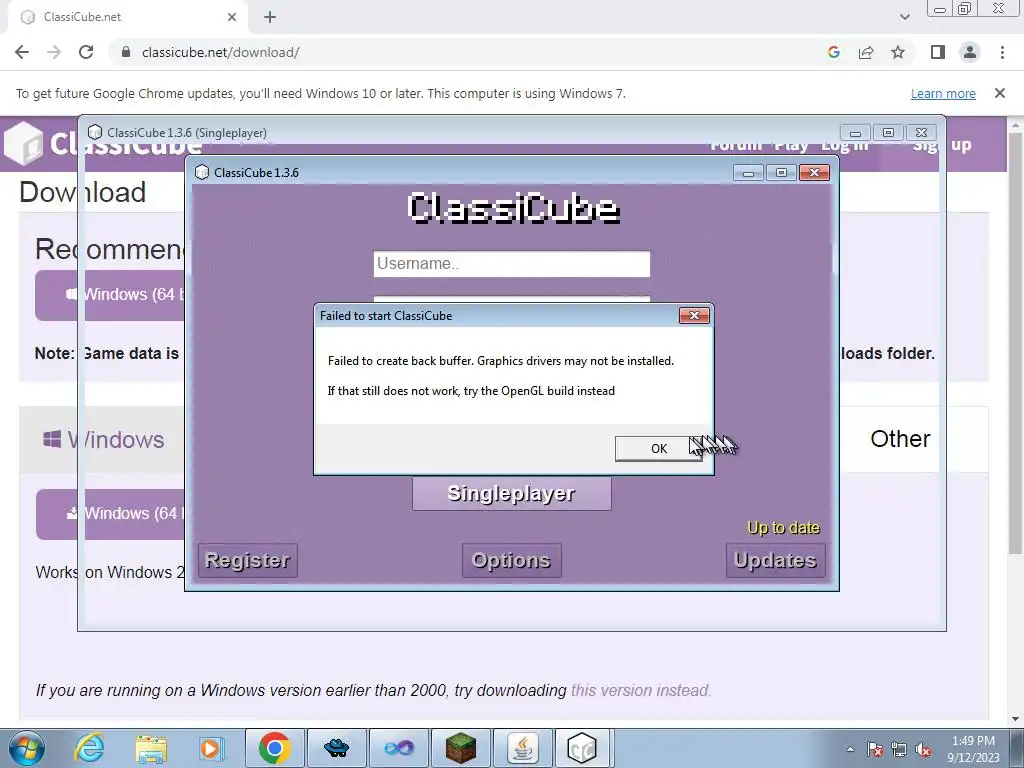Click ClassiCube site logo in page header
1024x768 pixels.
(x=39, y=143)
